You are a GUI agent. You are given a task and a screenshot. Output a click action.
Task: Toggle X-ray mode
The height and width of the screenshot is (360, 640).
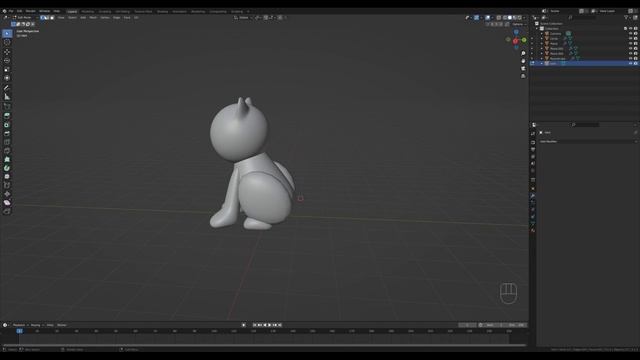499,18
